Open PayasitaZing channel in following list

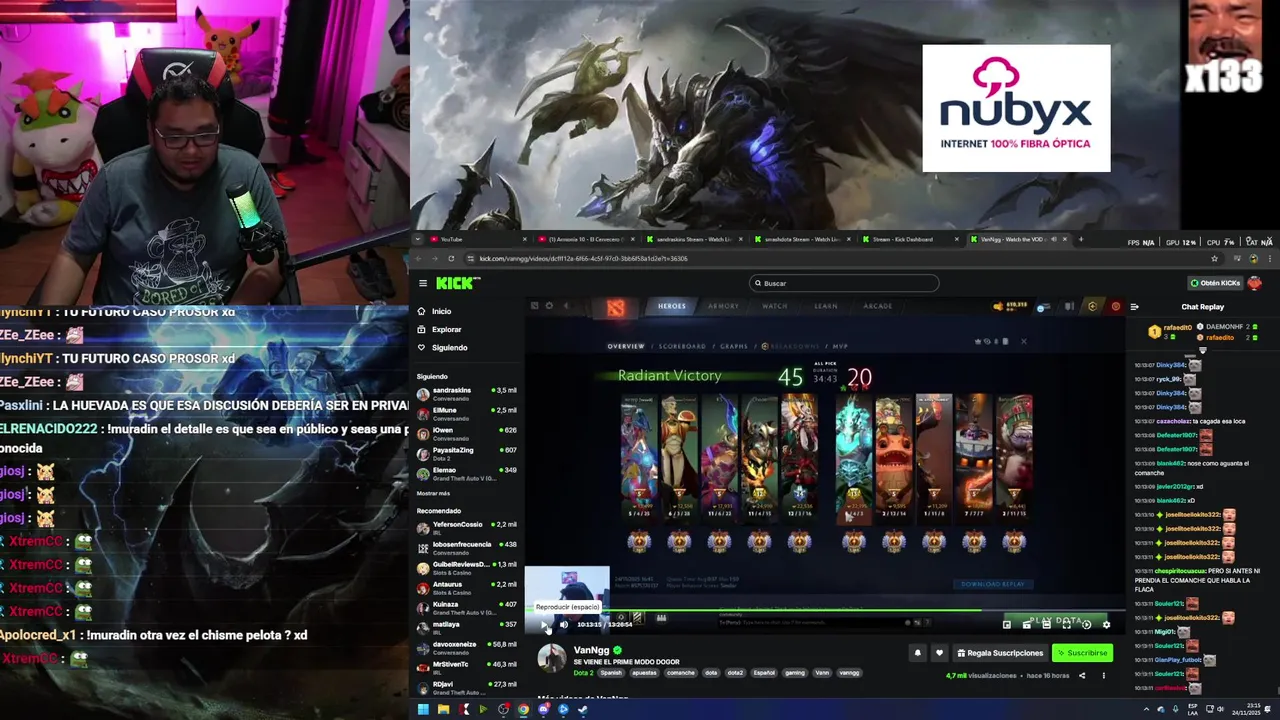pos(466,453)
